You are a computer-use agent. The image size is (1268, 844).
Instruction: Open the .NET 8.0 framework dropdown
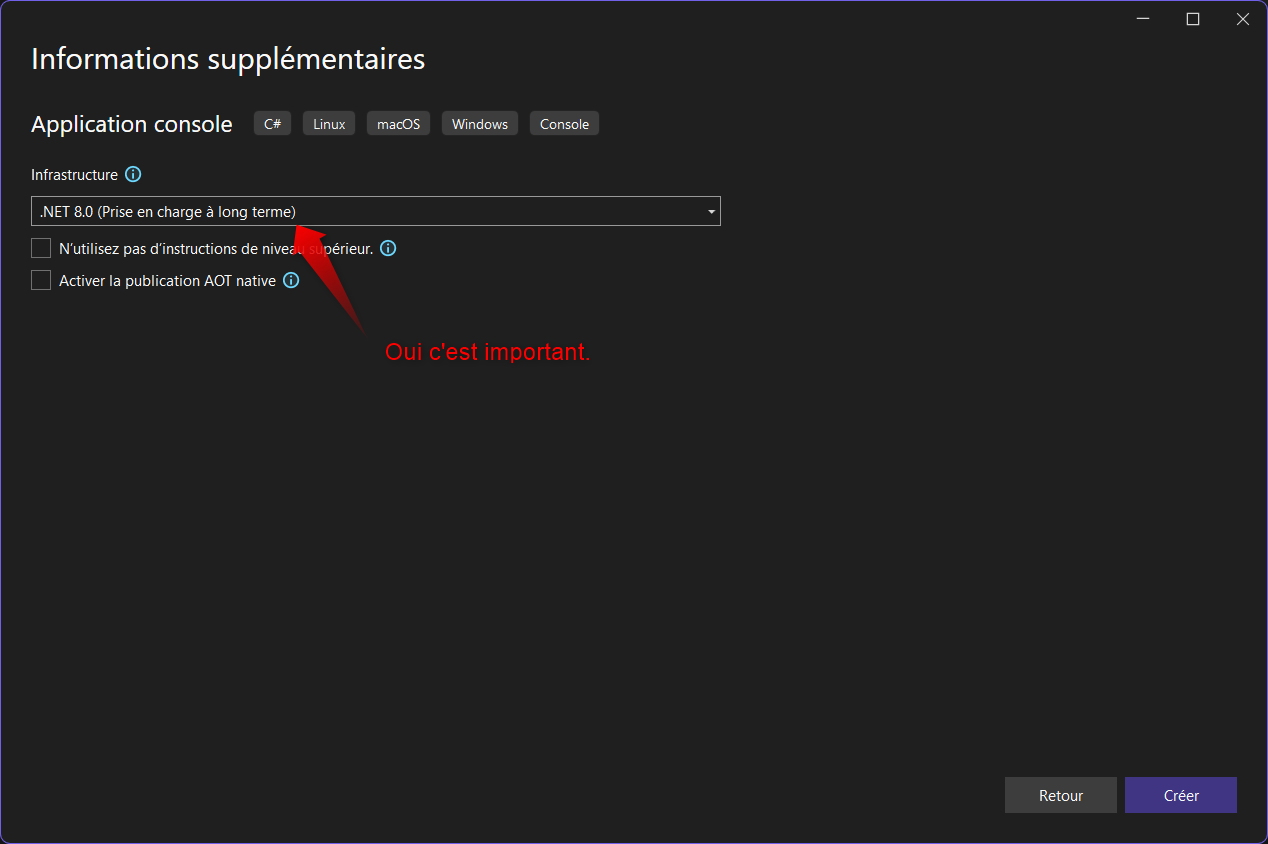click(376, 211)
